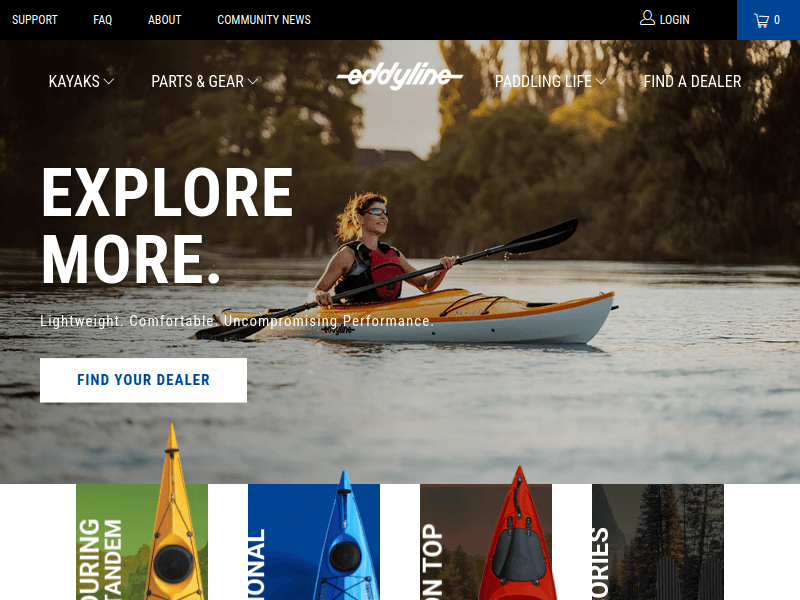The width and height of the screenshot is (800, 600).
Task: Click the user login icon
Action: 647,18
